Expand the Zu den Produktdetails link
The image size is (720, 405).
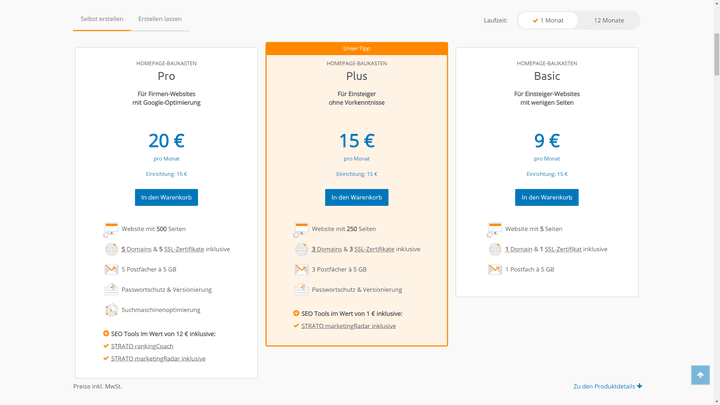(x=607, y=386)
